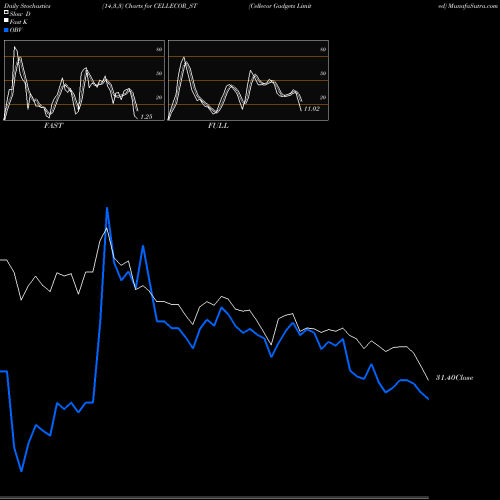Image resolution: width=500 pixels, height=500 pixels.
Task: Click the 50 level label in FULL chart
Action: click(323, 73)
